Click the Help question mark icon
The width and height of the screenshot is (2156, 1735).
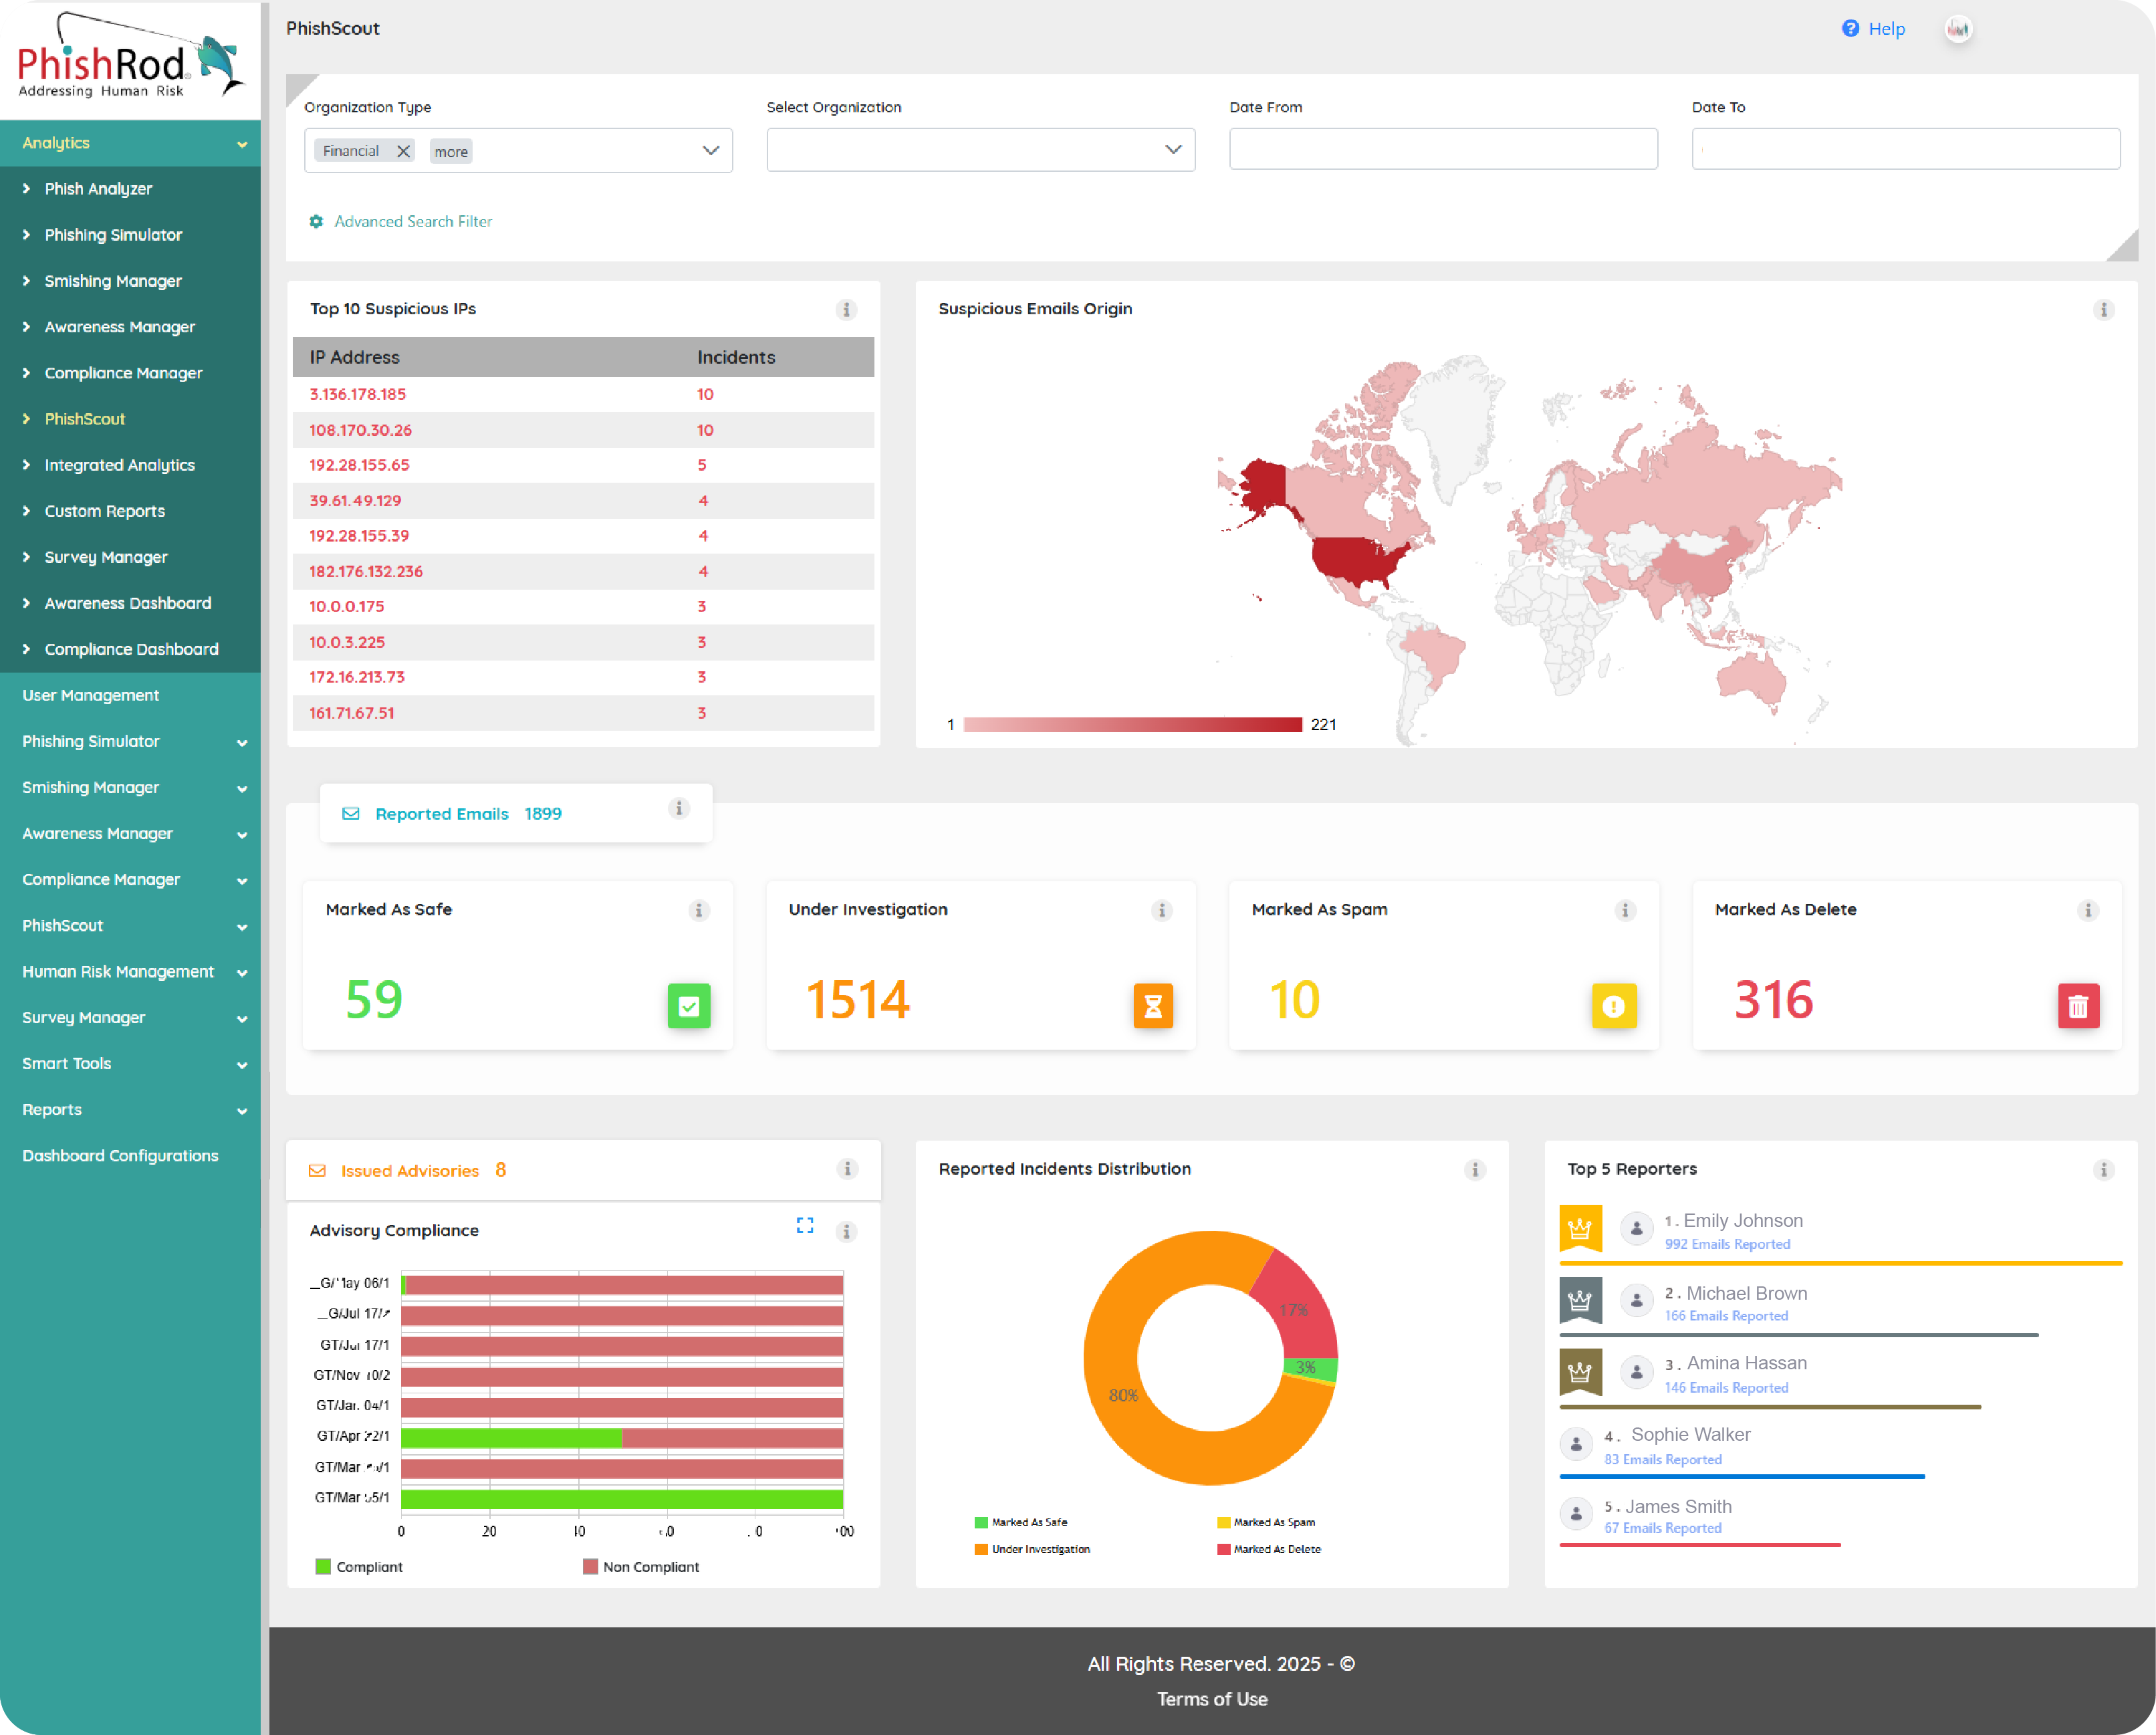[x=1850, y=28]
